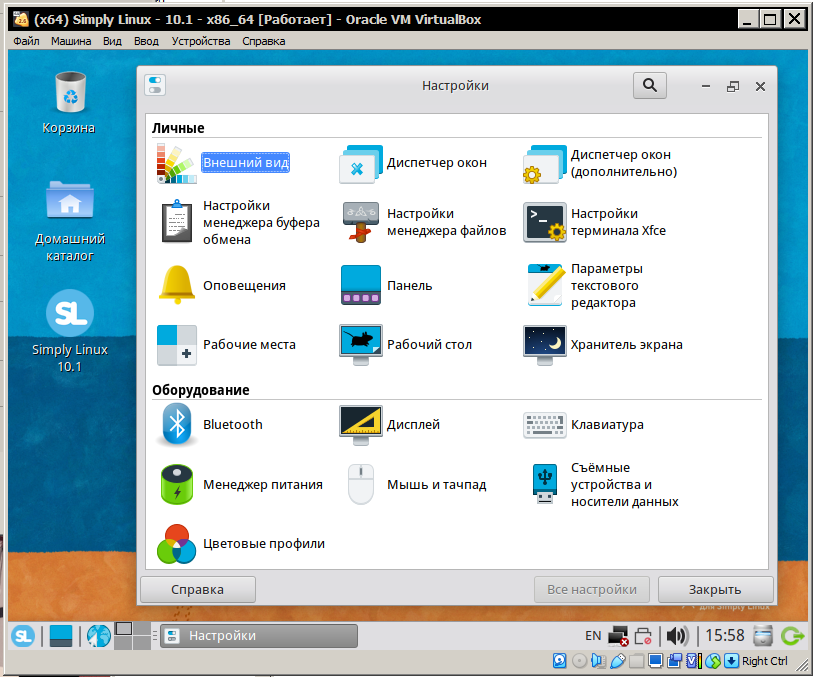The image size is (813, 677).
Task: Click the Мышь и тачпад label
Action: point(437,485)
